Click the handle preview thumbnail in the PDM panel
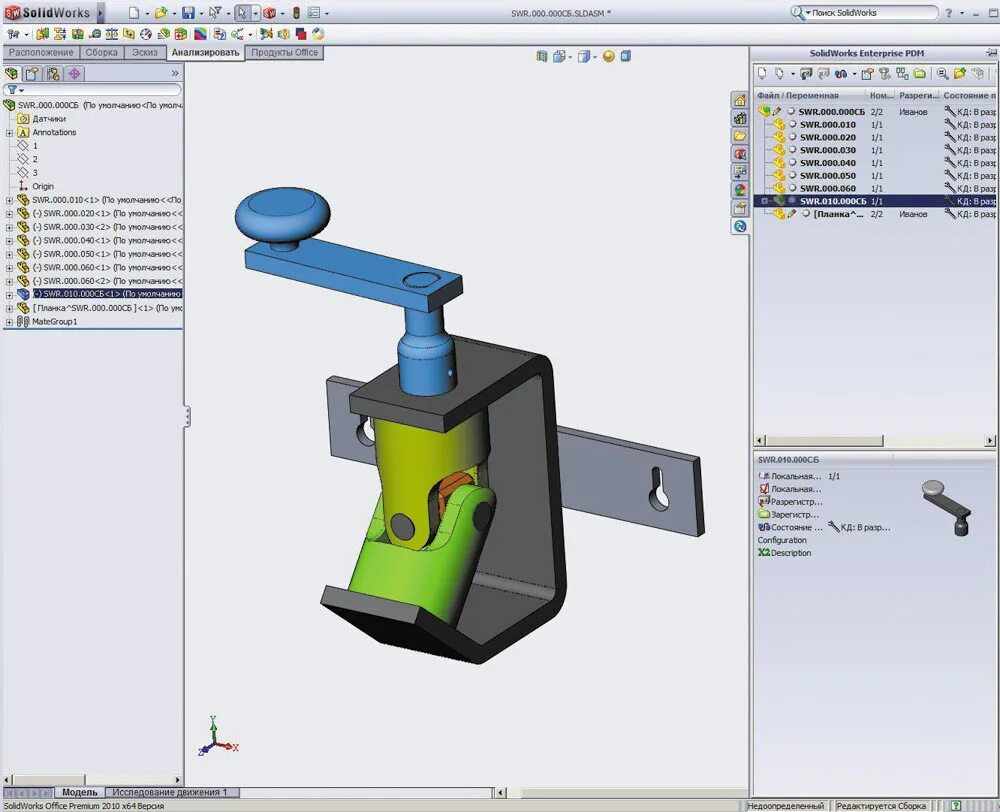1000x812 pixels. pyautogui.click(x=947, y=508)
